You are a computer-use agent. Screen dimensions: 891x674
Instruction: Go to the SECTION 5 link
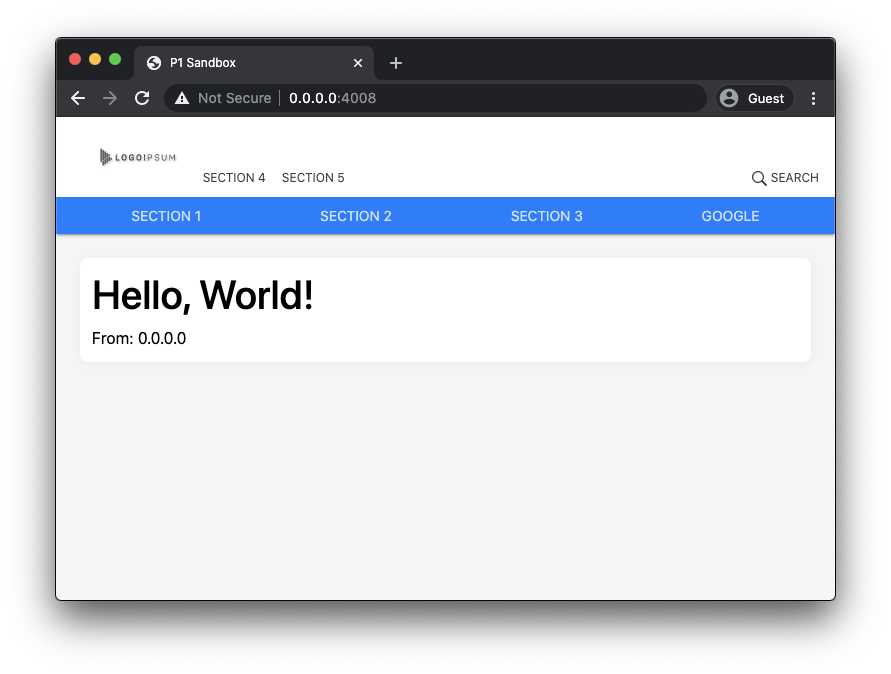pyautogui.click(x=313, y=178)
